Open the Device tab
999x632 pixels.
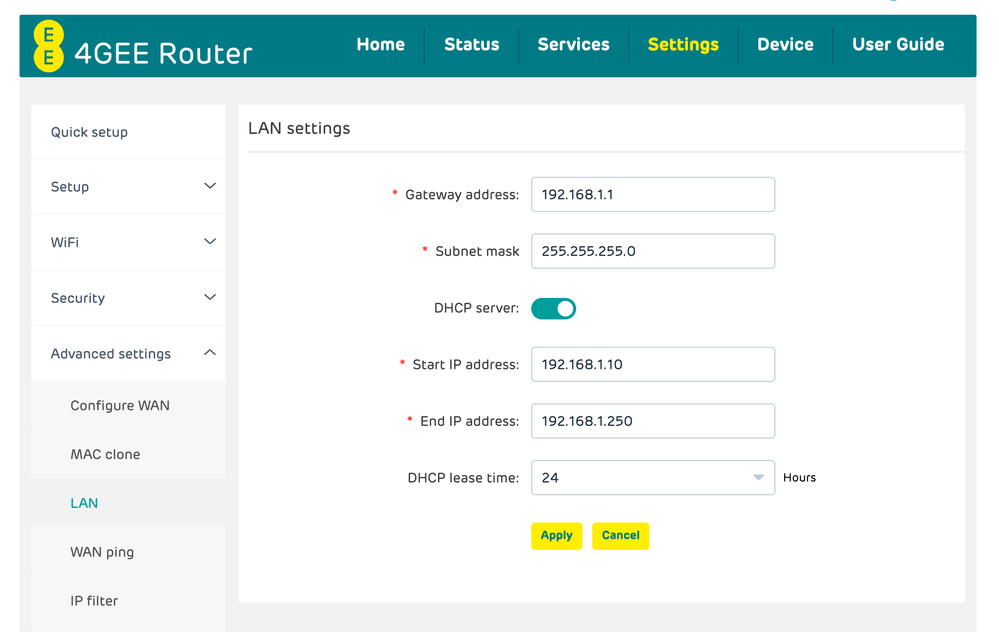pyautogui.click(x=785, y=44)
